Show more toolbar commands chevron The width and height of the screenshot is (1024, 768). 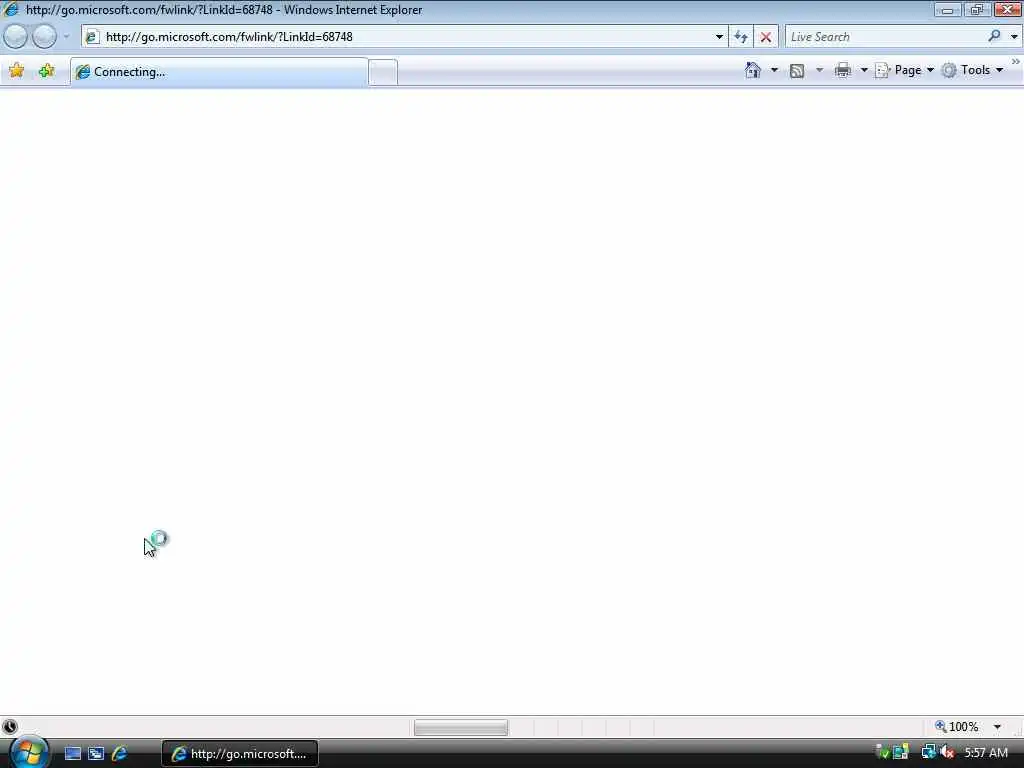[1016, 62]
